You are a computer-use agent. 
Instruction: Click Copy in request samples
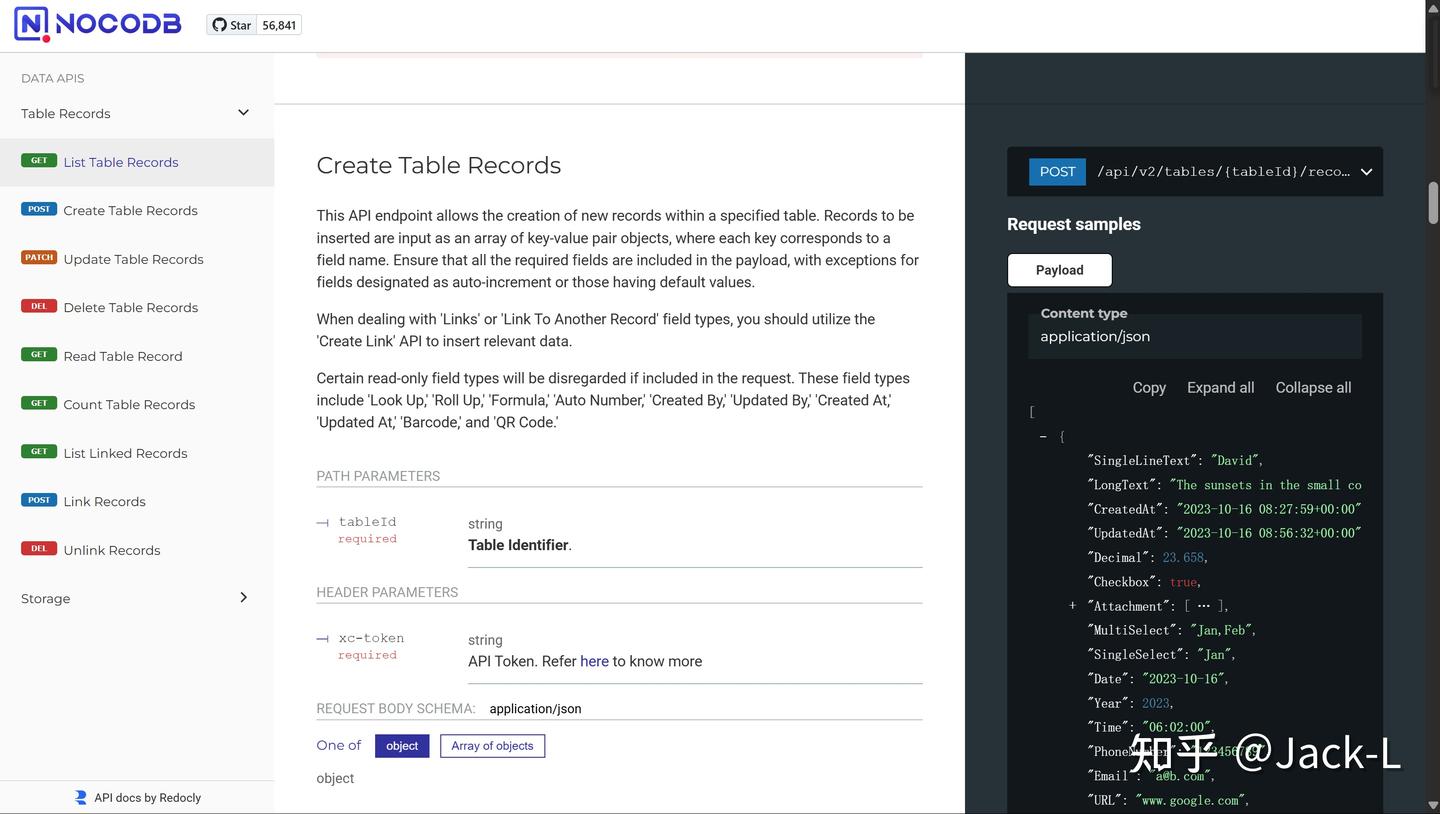[1149, 388]
